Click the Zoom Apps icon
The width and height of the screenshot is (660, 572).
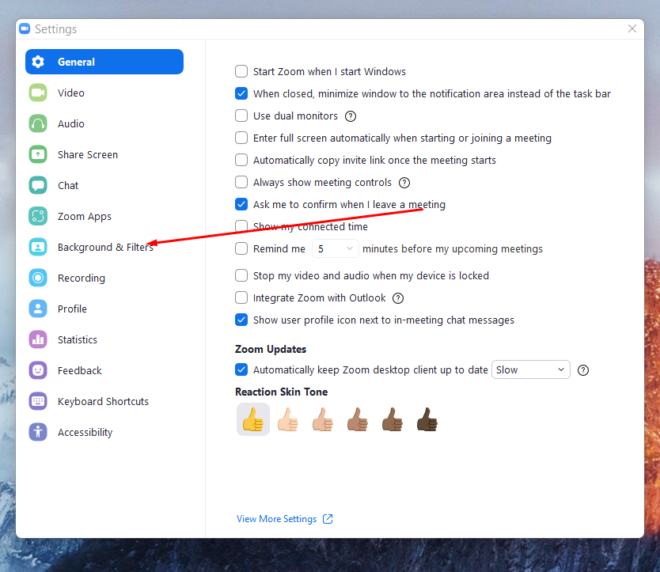pyautogui.click(x=38, y=216)
